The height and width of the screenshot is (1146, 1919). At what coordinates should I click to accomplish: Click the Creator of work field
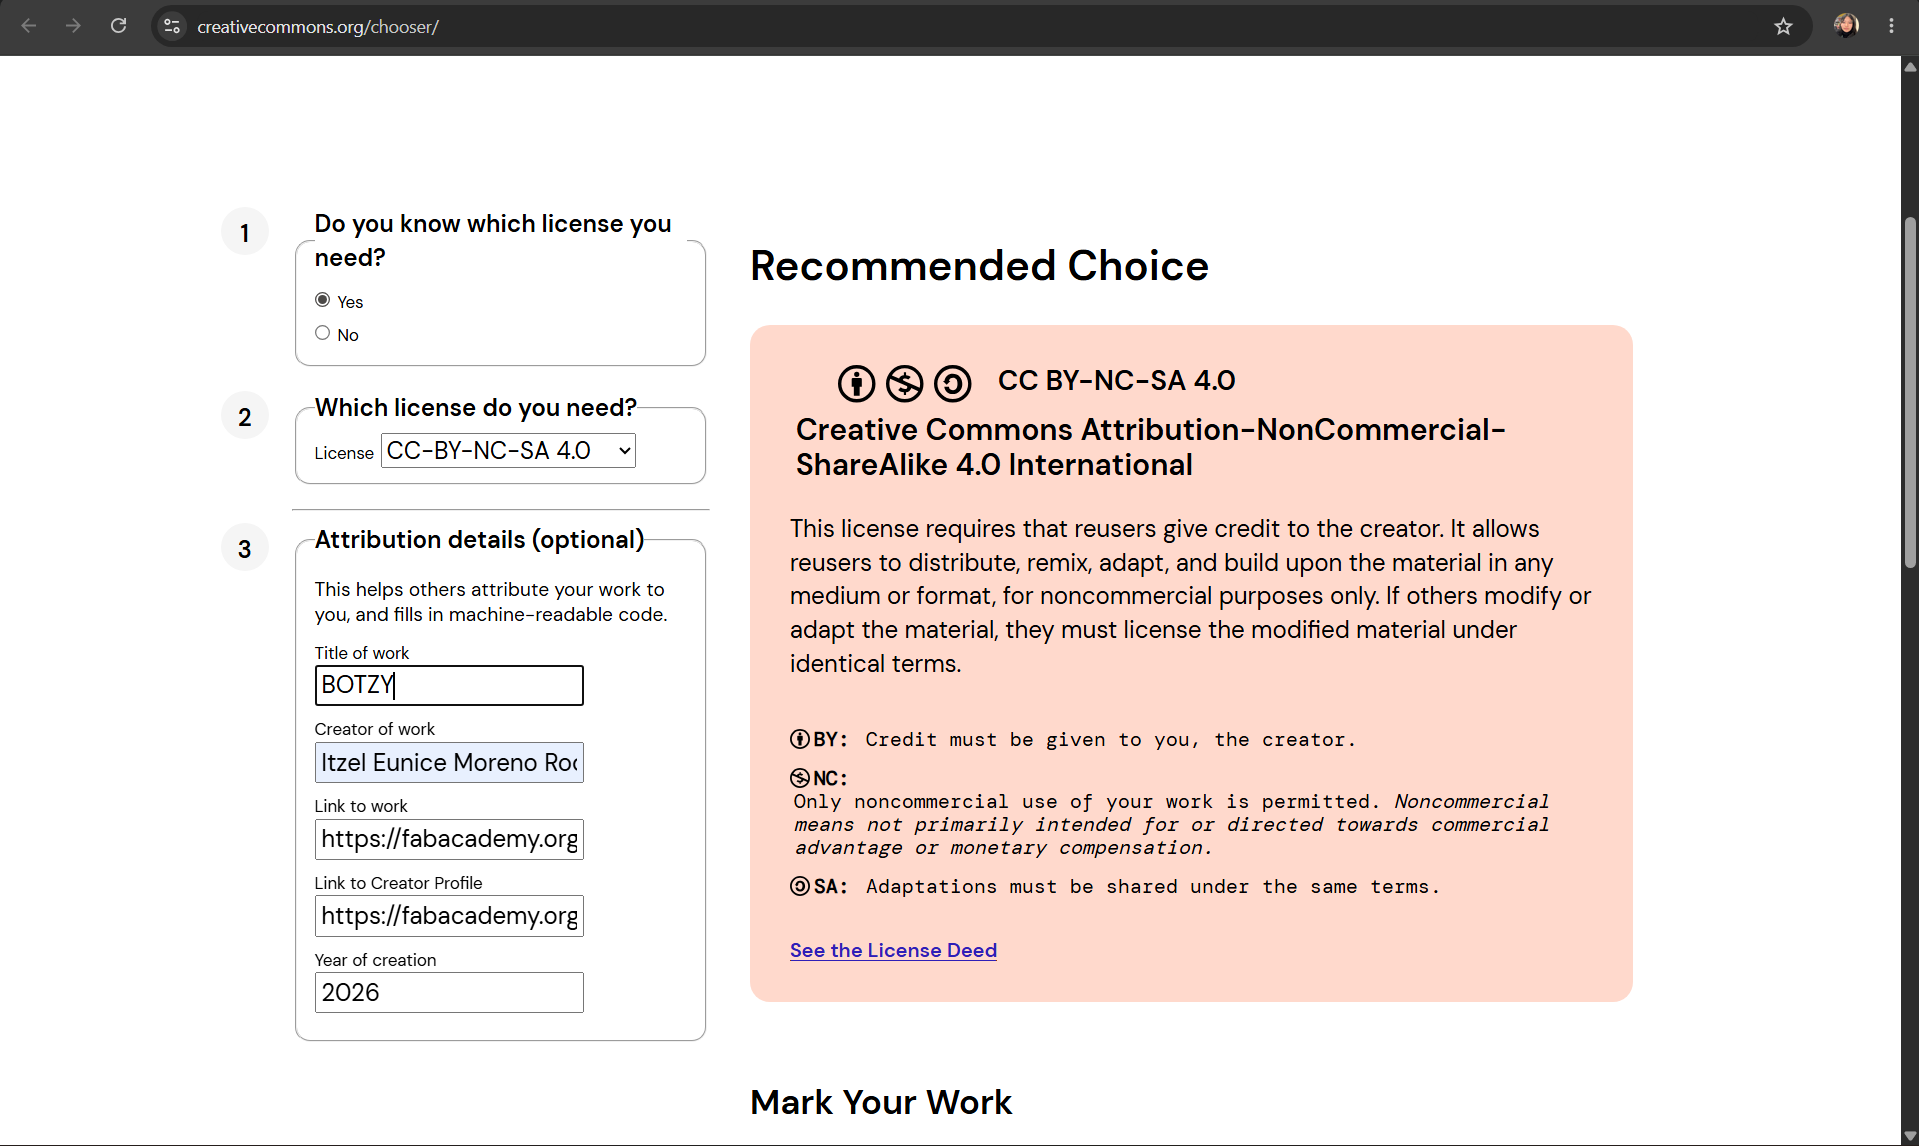449,762
